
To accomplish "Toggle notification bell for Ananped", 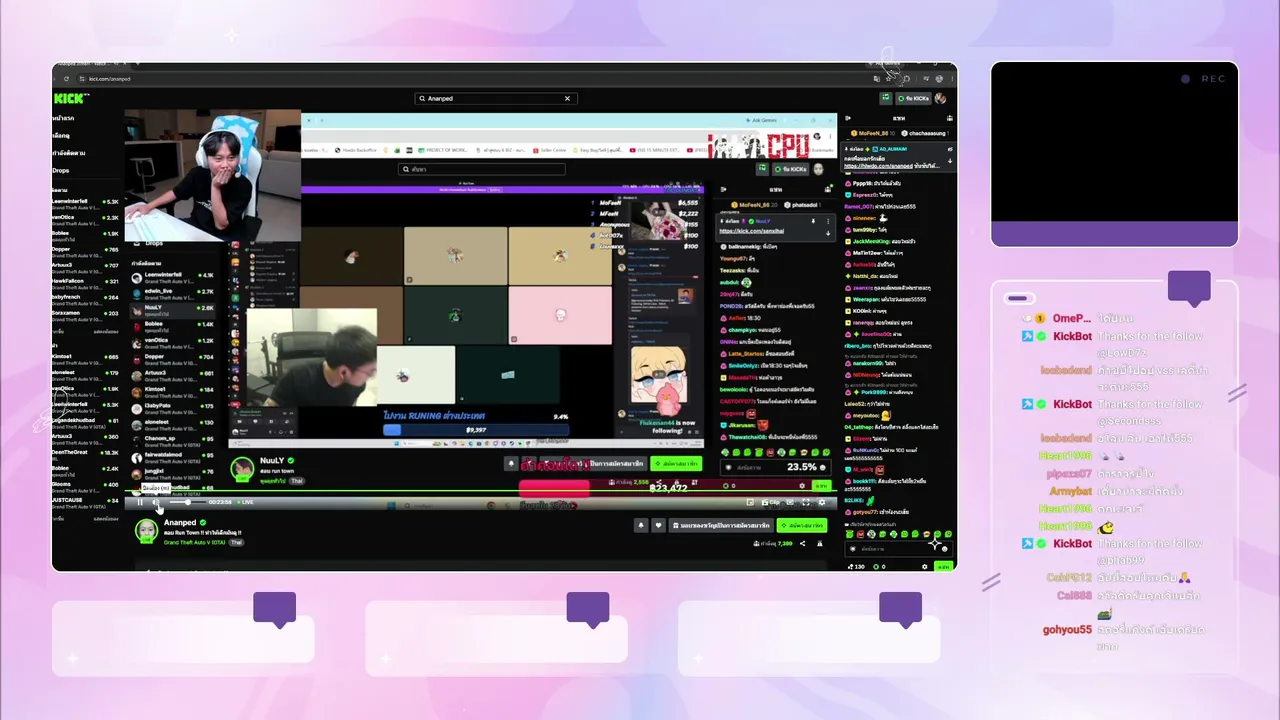I will 641,525.
